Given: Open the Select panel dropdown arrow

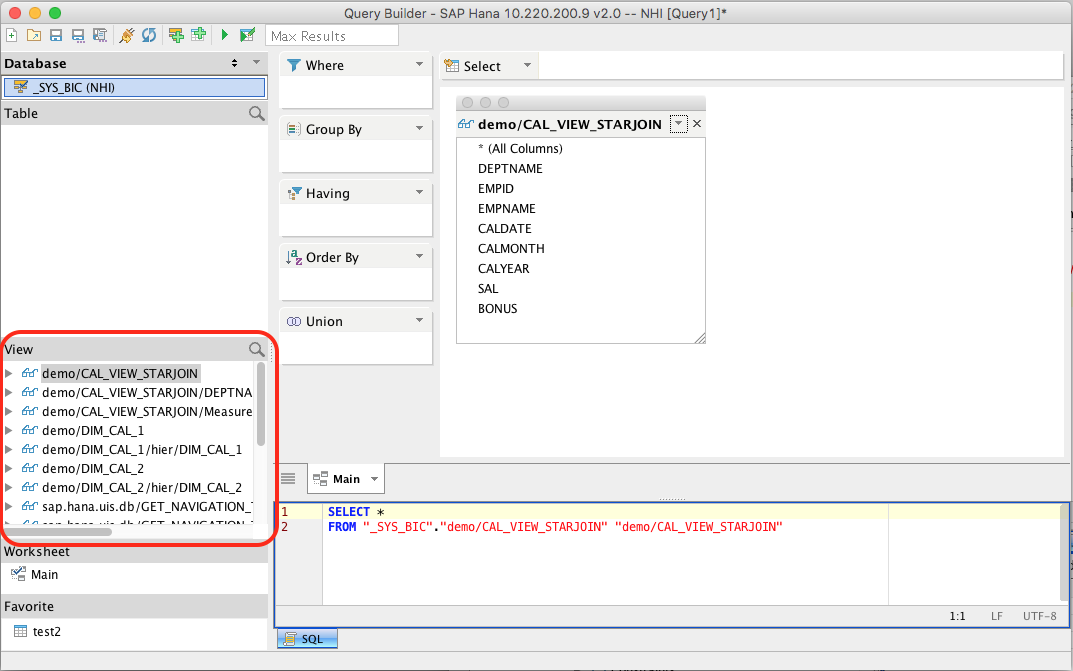Looking at the screenshot, I should 527,66.
